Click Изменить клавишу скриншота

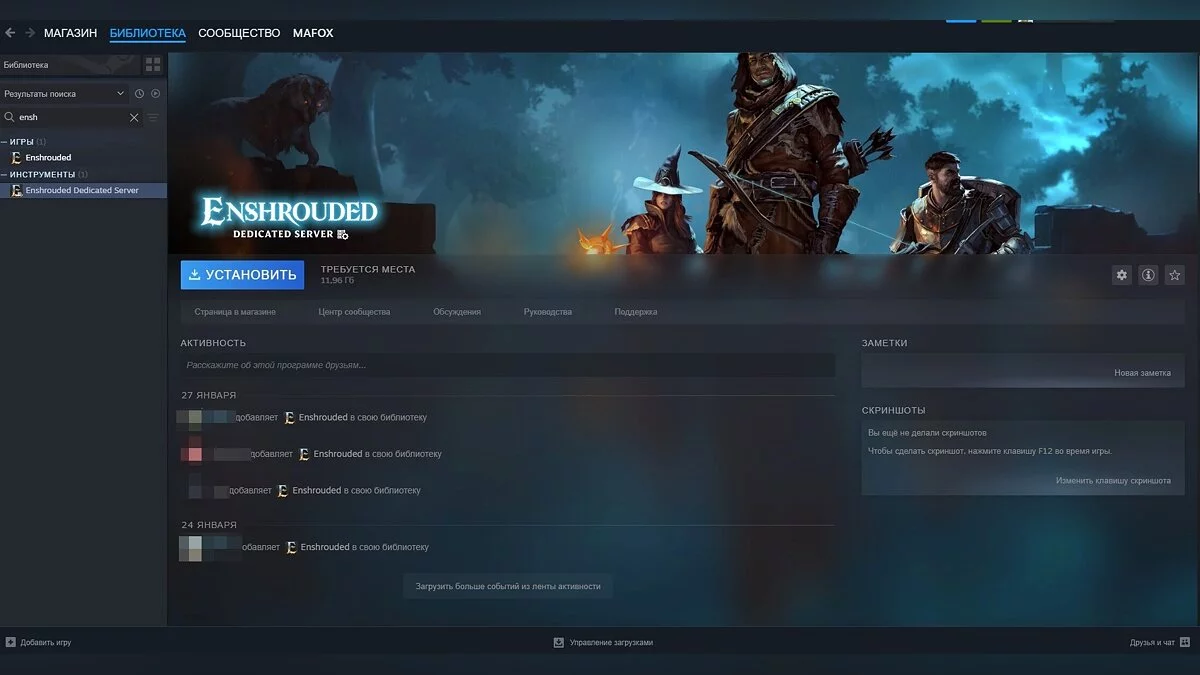(x=1113, y=481)
